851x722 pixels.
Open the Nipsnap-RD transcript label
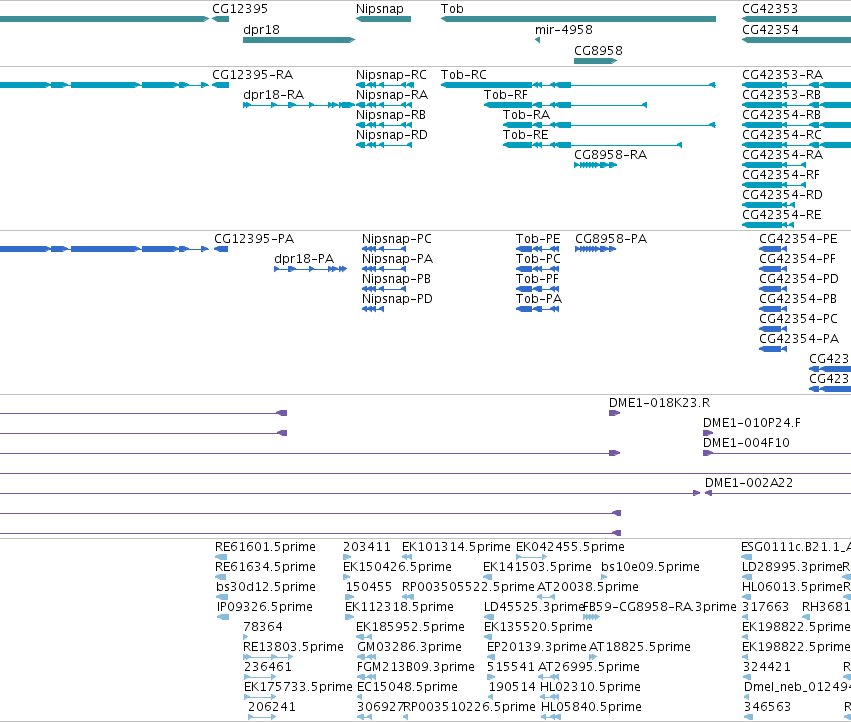point(391,135)
